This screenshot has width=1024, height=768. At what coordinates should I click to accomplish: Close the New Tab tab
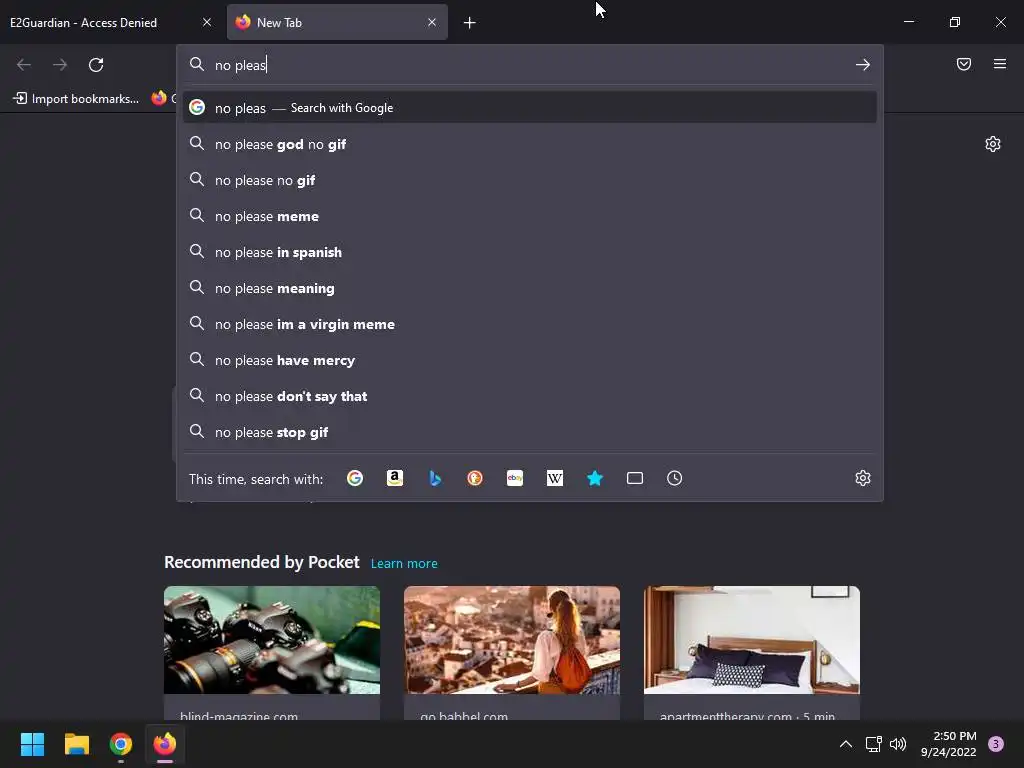tap(432, 22)
